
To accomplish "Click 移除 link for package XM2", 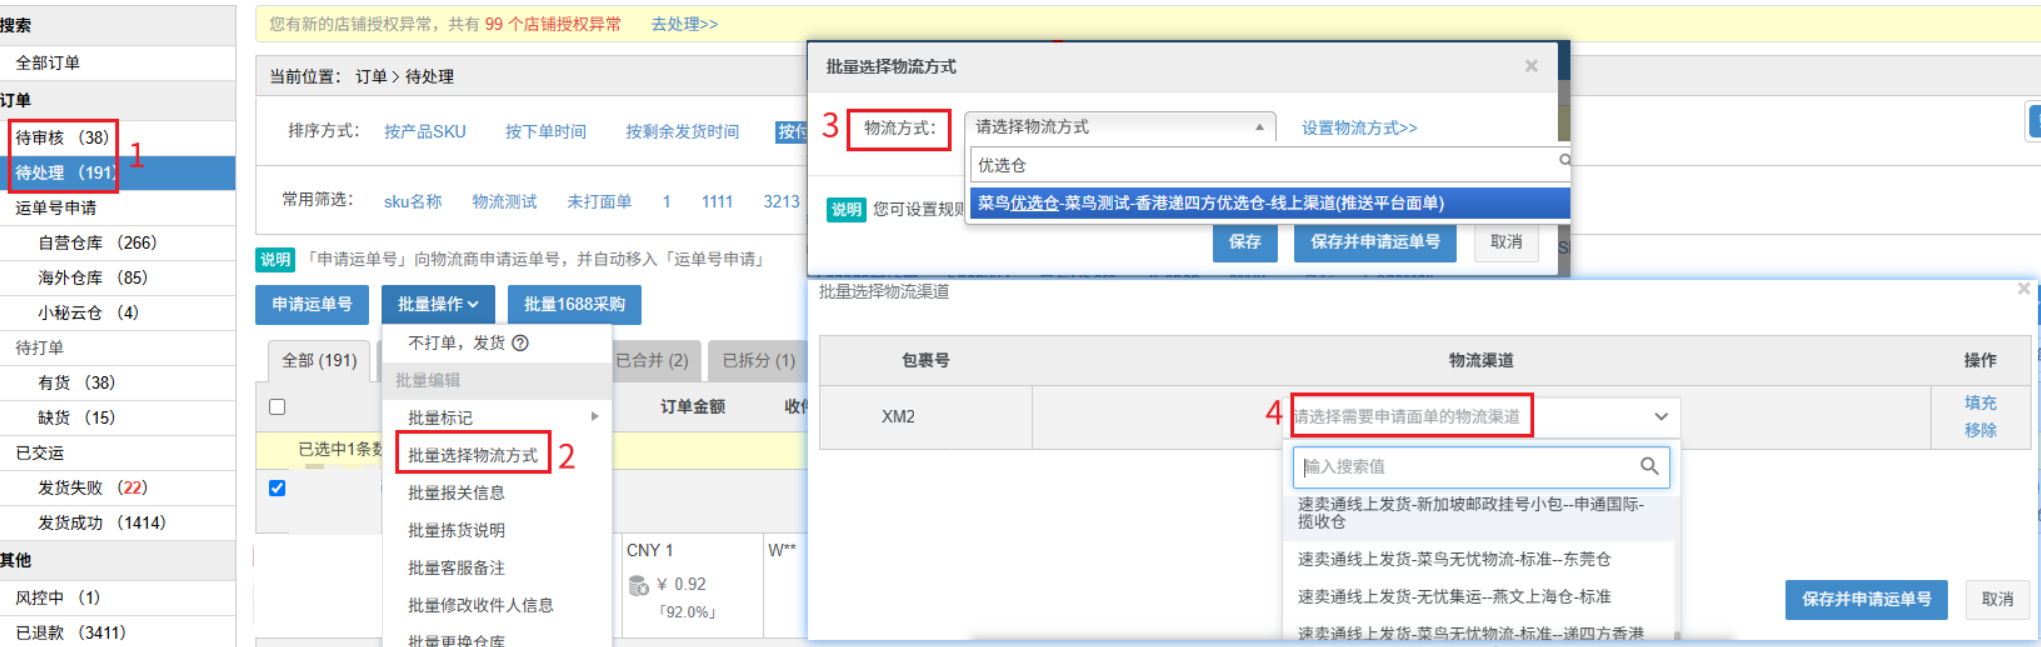I will (x=1980, y=430).
